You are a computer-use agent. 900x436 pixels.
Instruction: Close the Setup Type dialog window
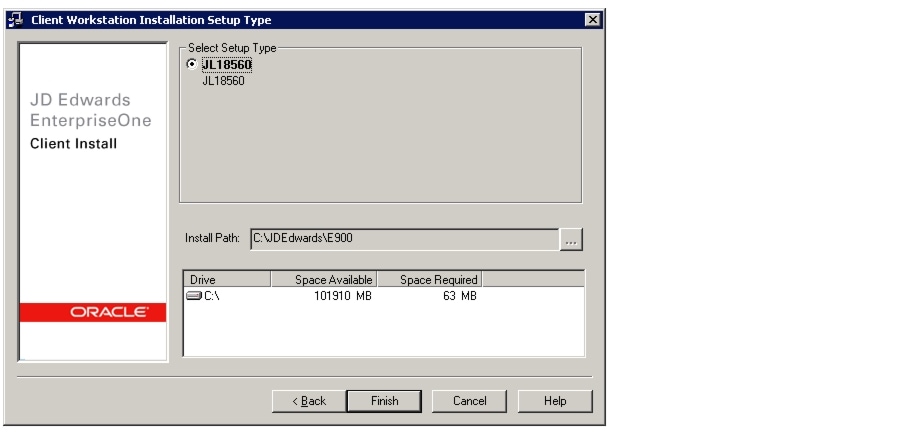[x=592, y=20]
